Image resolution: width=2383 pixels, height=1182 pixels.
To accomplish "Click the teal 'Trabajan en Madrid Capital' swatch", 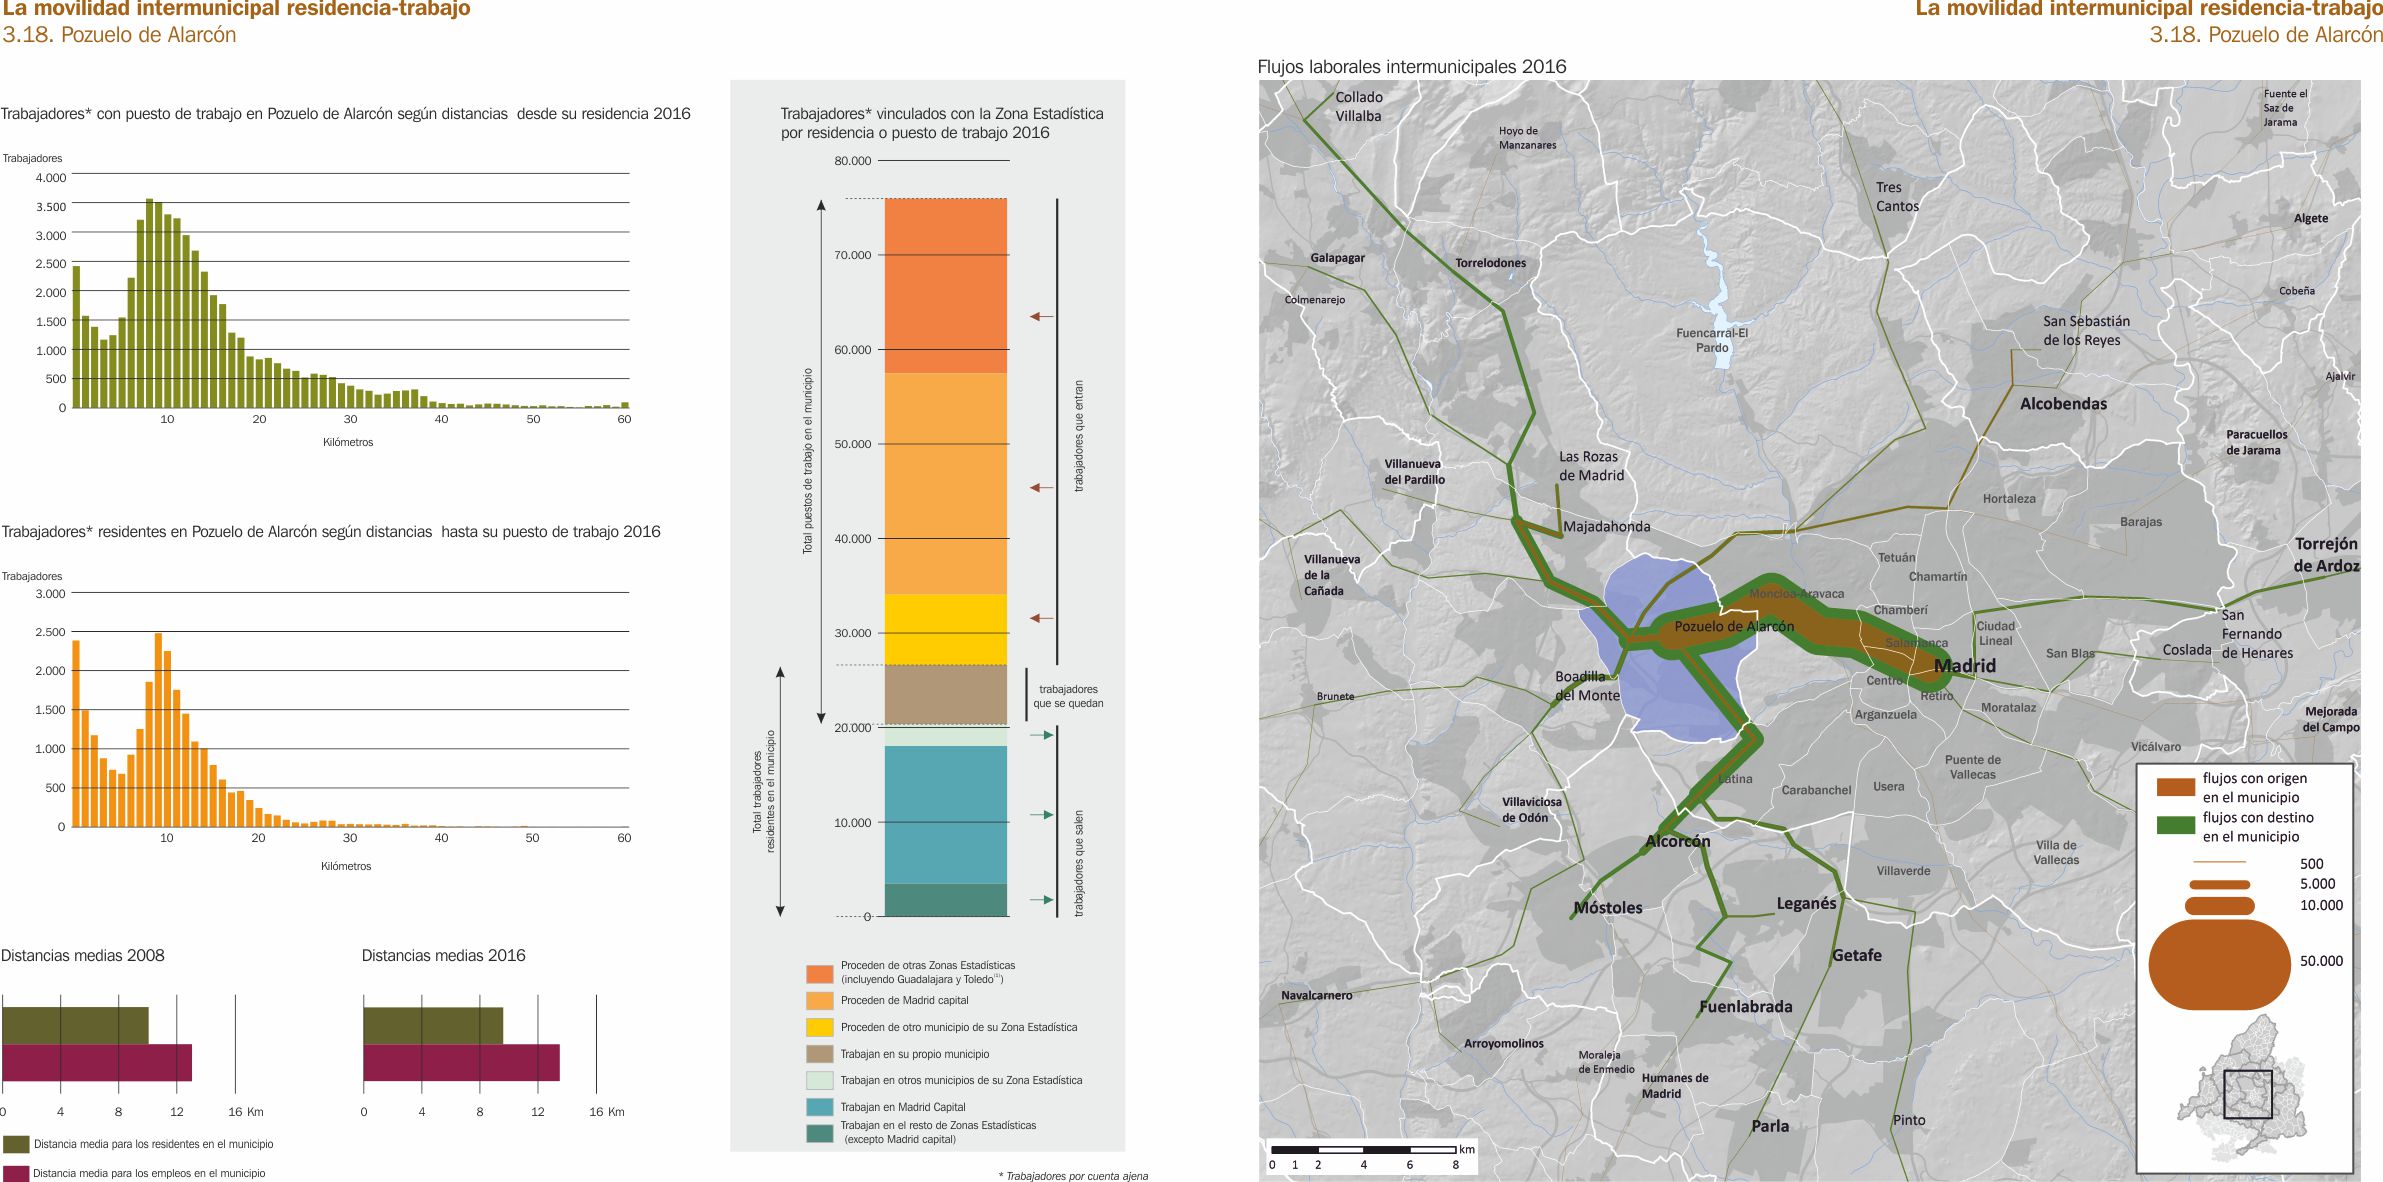I will click(819, 1107).
